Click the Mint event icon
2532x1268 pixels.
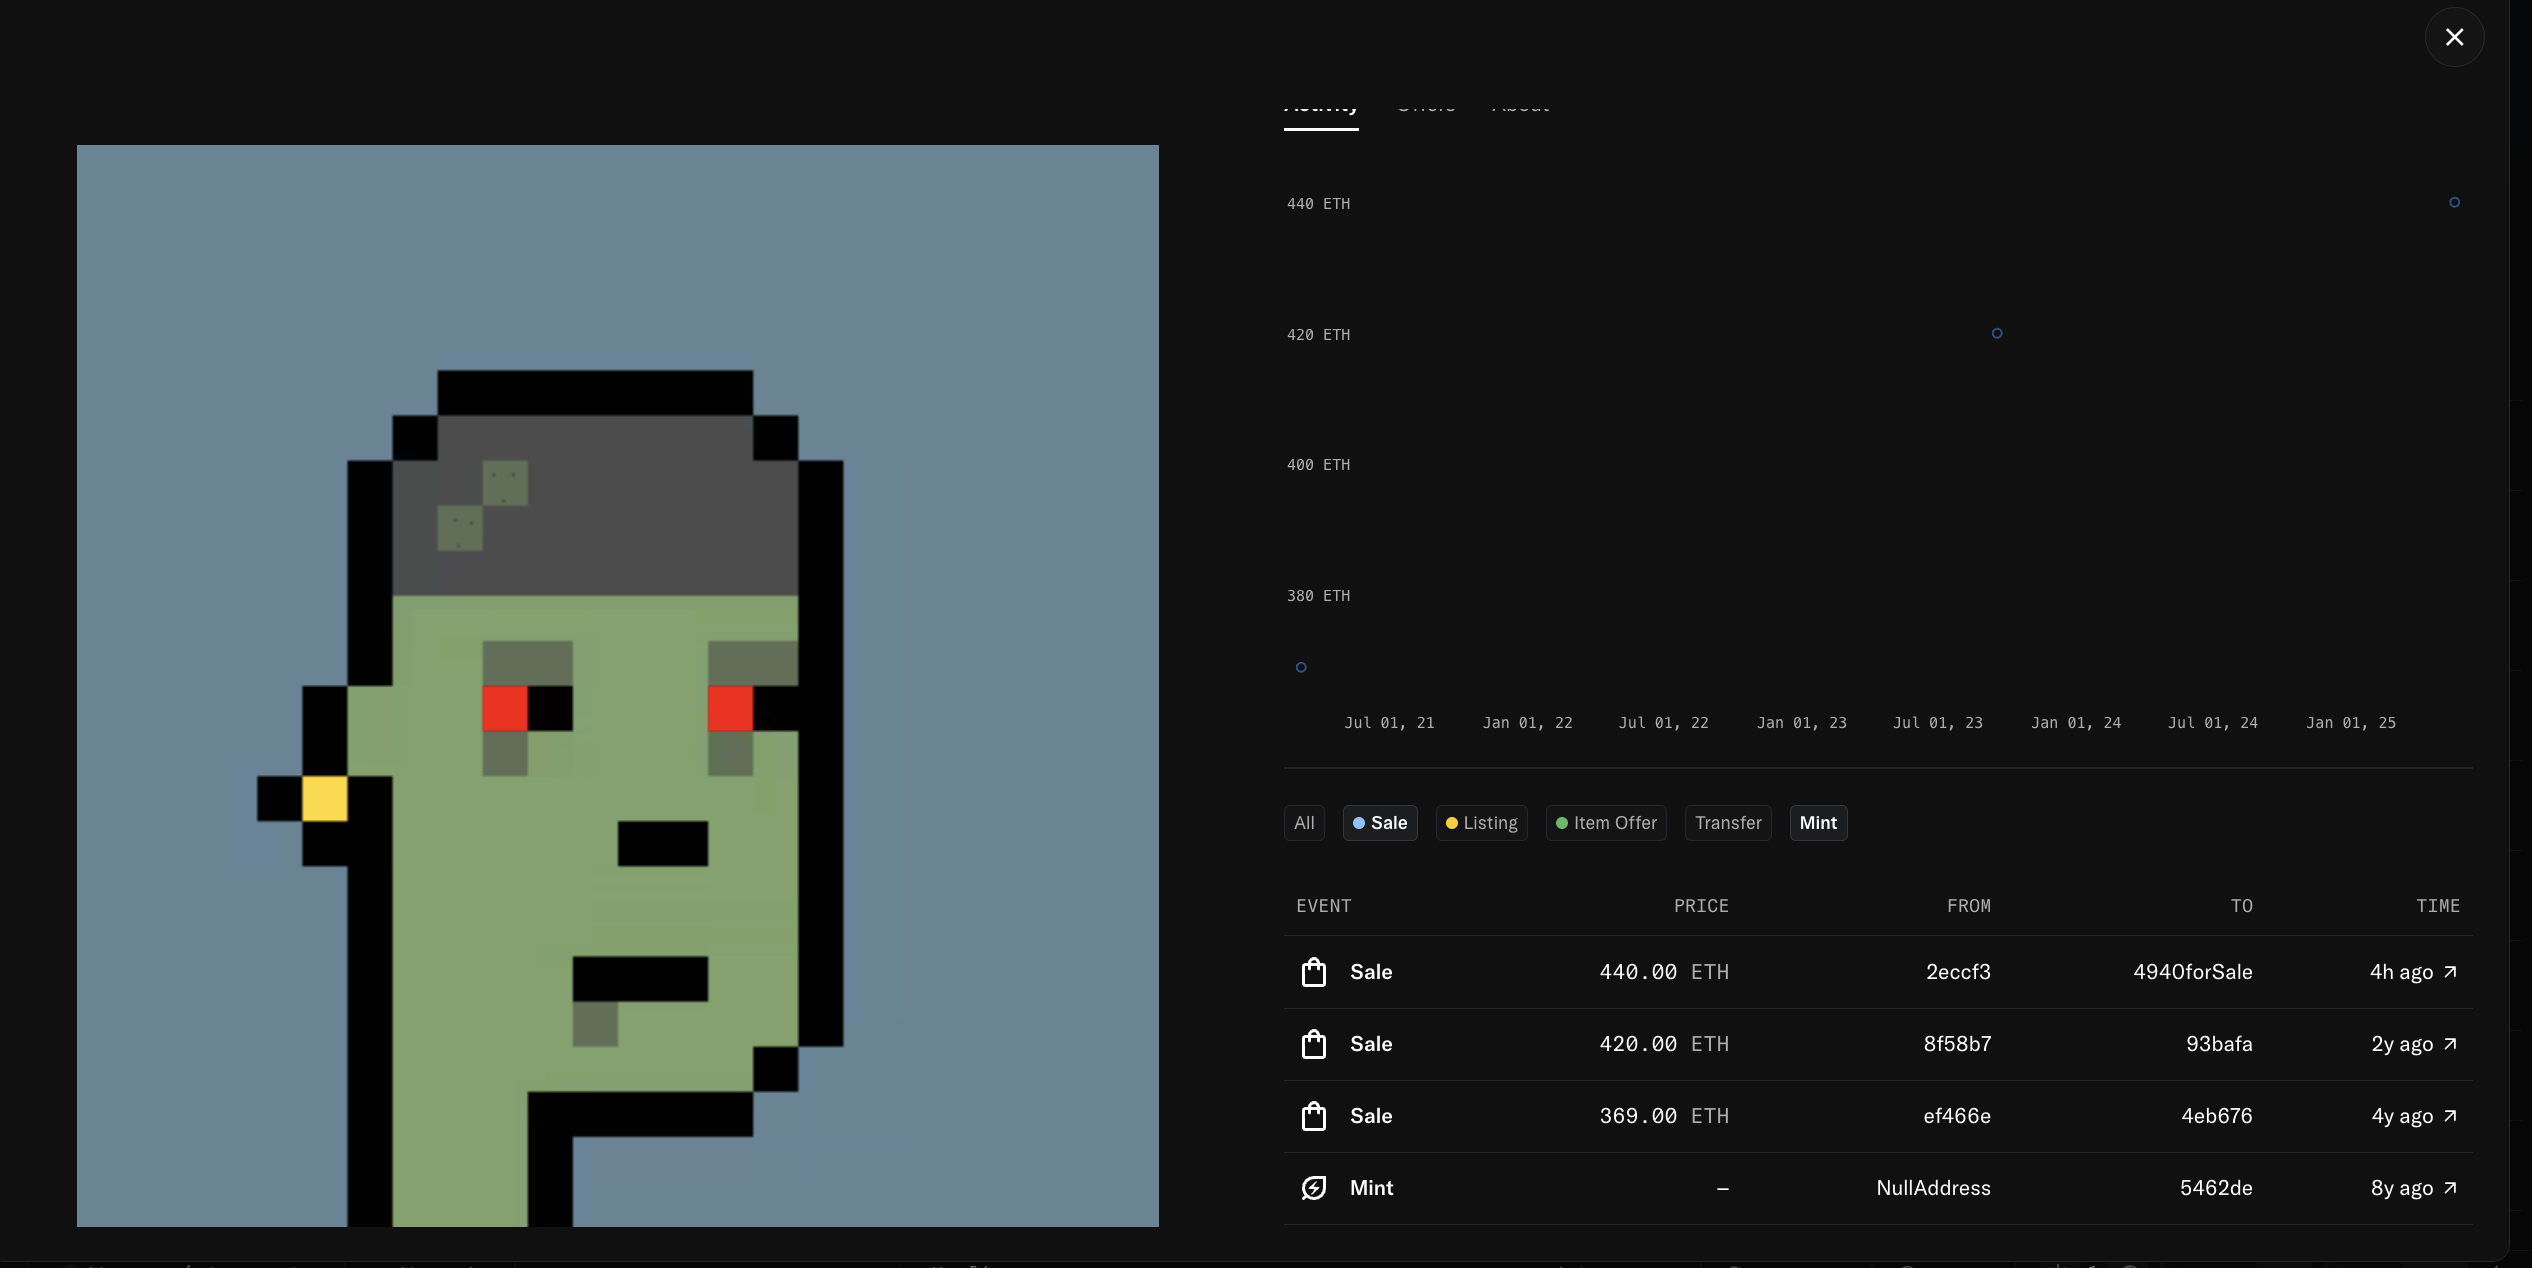(x=1314, y=1188)
